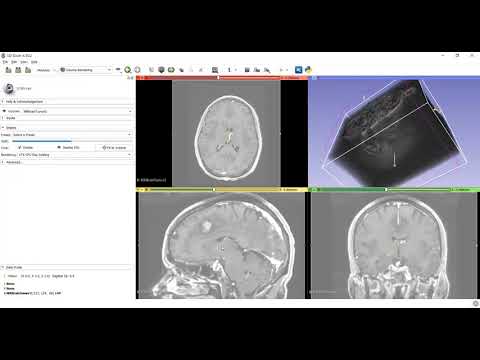Expand the Inputs section
The width and height of the screenshot is (480, 360).
67,118
